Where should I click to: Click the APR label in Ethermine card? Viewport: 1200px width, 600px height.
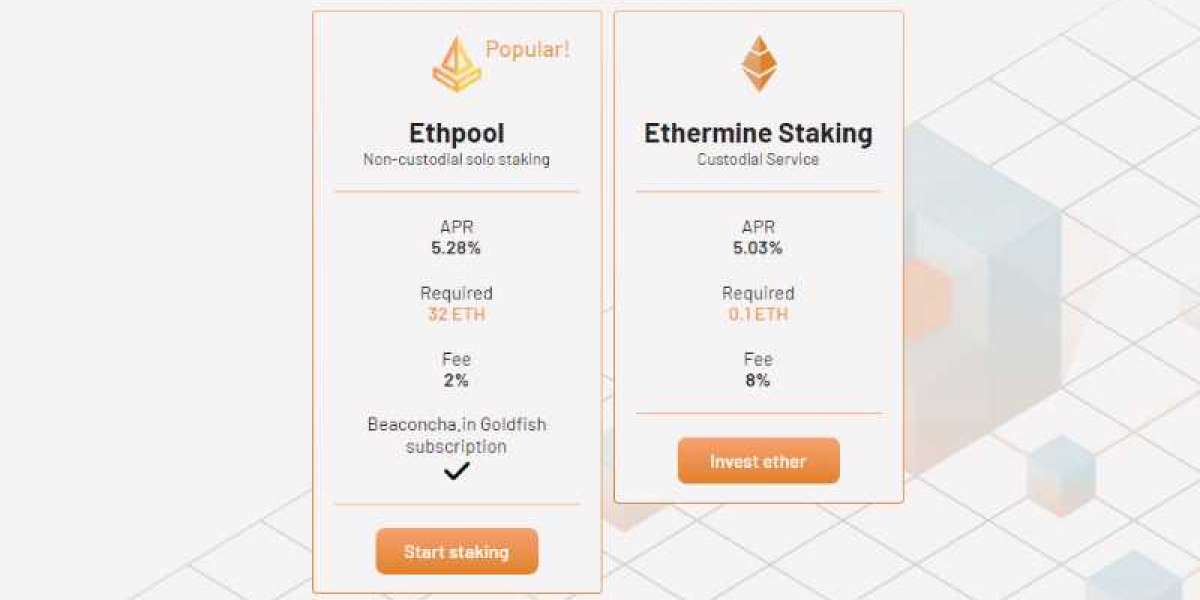[759, 227]
